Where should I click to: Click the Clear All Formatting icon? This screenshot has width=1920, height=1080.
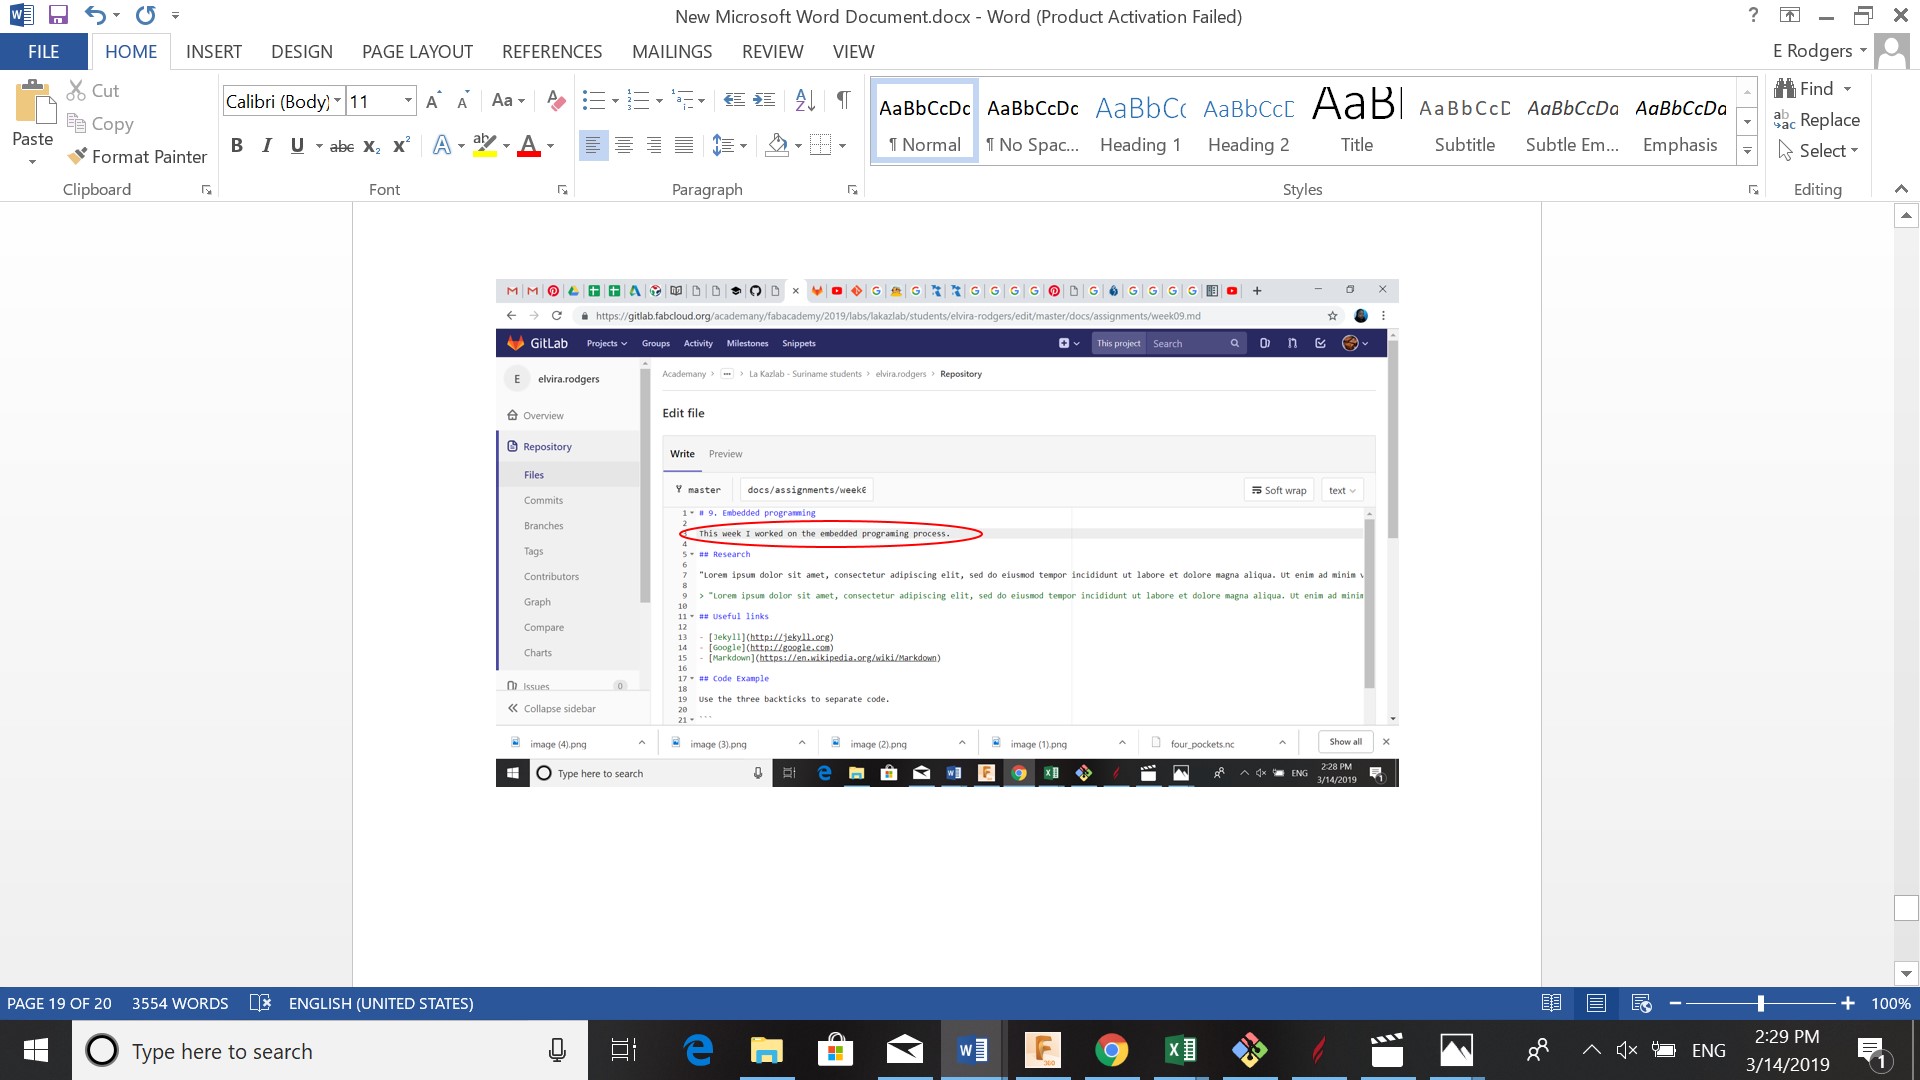[x=556, y=100]
